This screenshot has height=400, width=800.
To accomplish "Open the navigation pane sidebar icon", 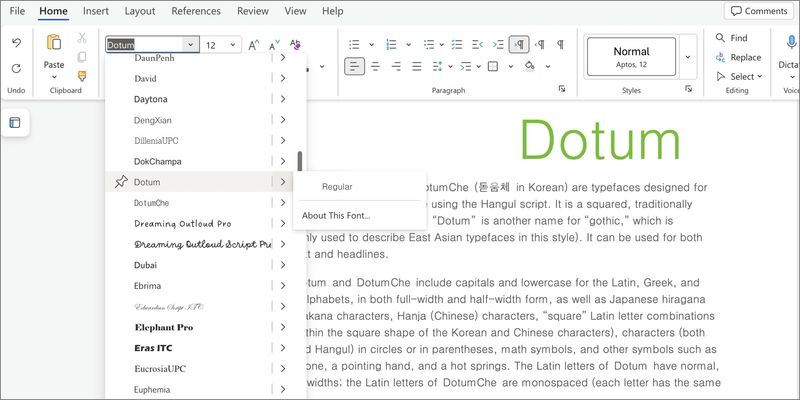I will click(15, 123).
